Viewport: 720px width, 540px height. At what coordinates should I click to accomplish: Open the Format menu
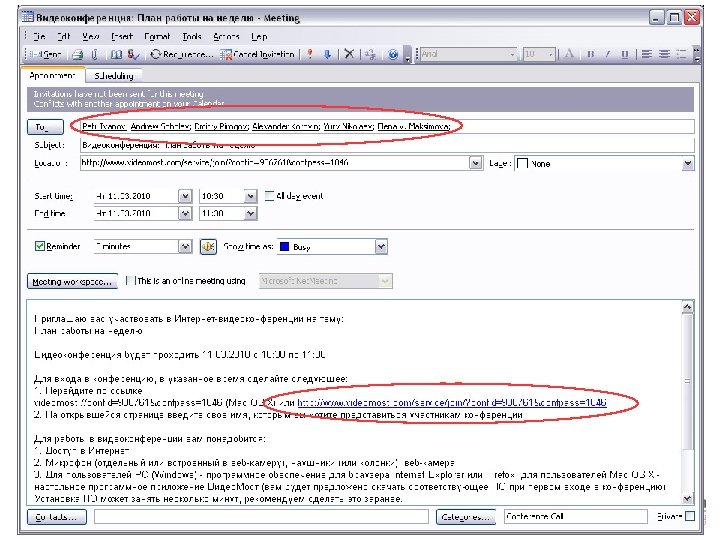(x=157, y=36)
